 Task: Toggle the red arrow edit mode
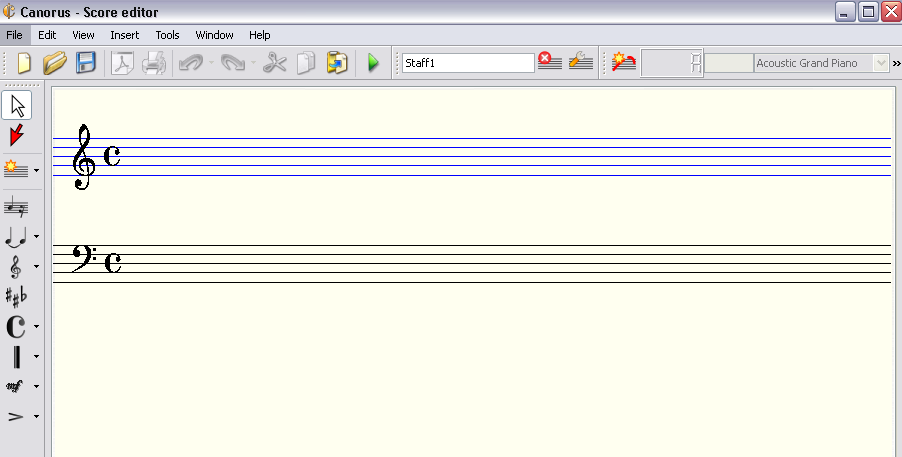(x=17, y=136)
